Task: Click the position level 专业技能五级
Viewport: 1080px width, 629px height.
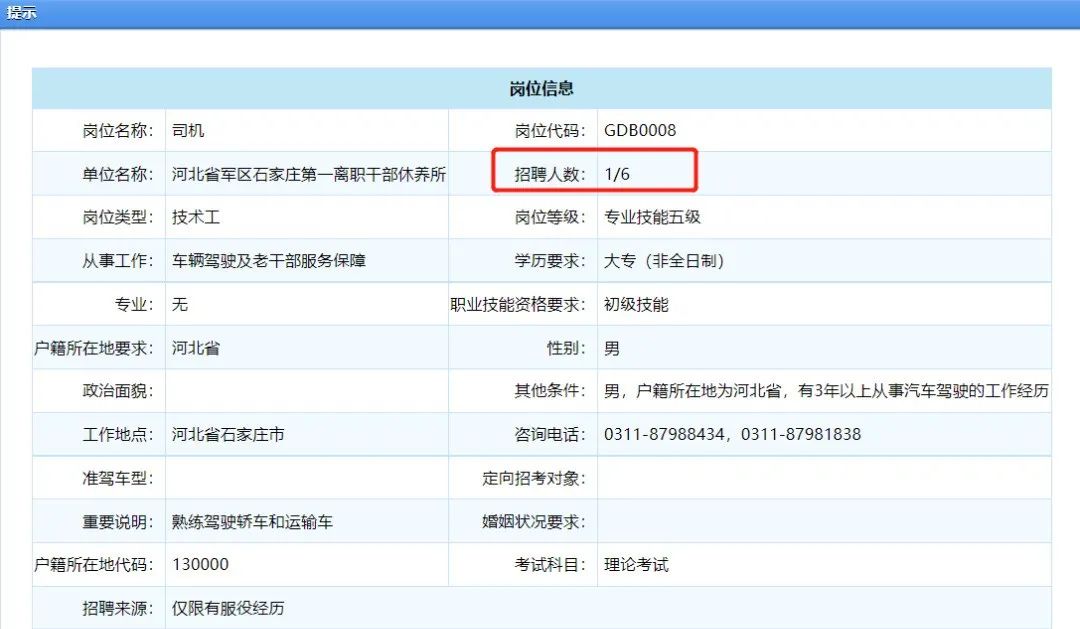Action: tap(652, 217)
